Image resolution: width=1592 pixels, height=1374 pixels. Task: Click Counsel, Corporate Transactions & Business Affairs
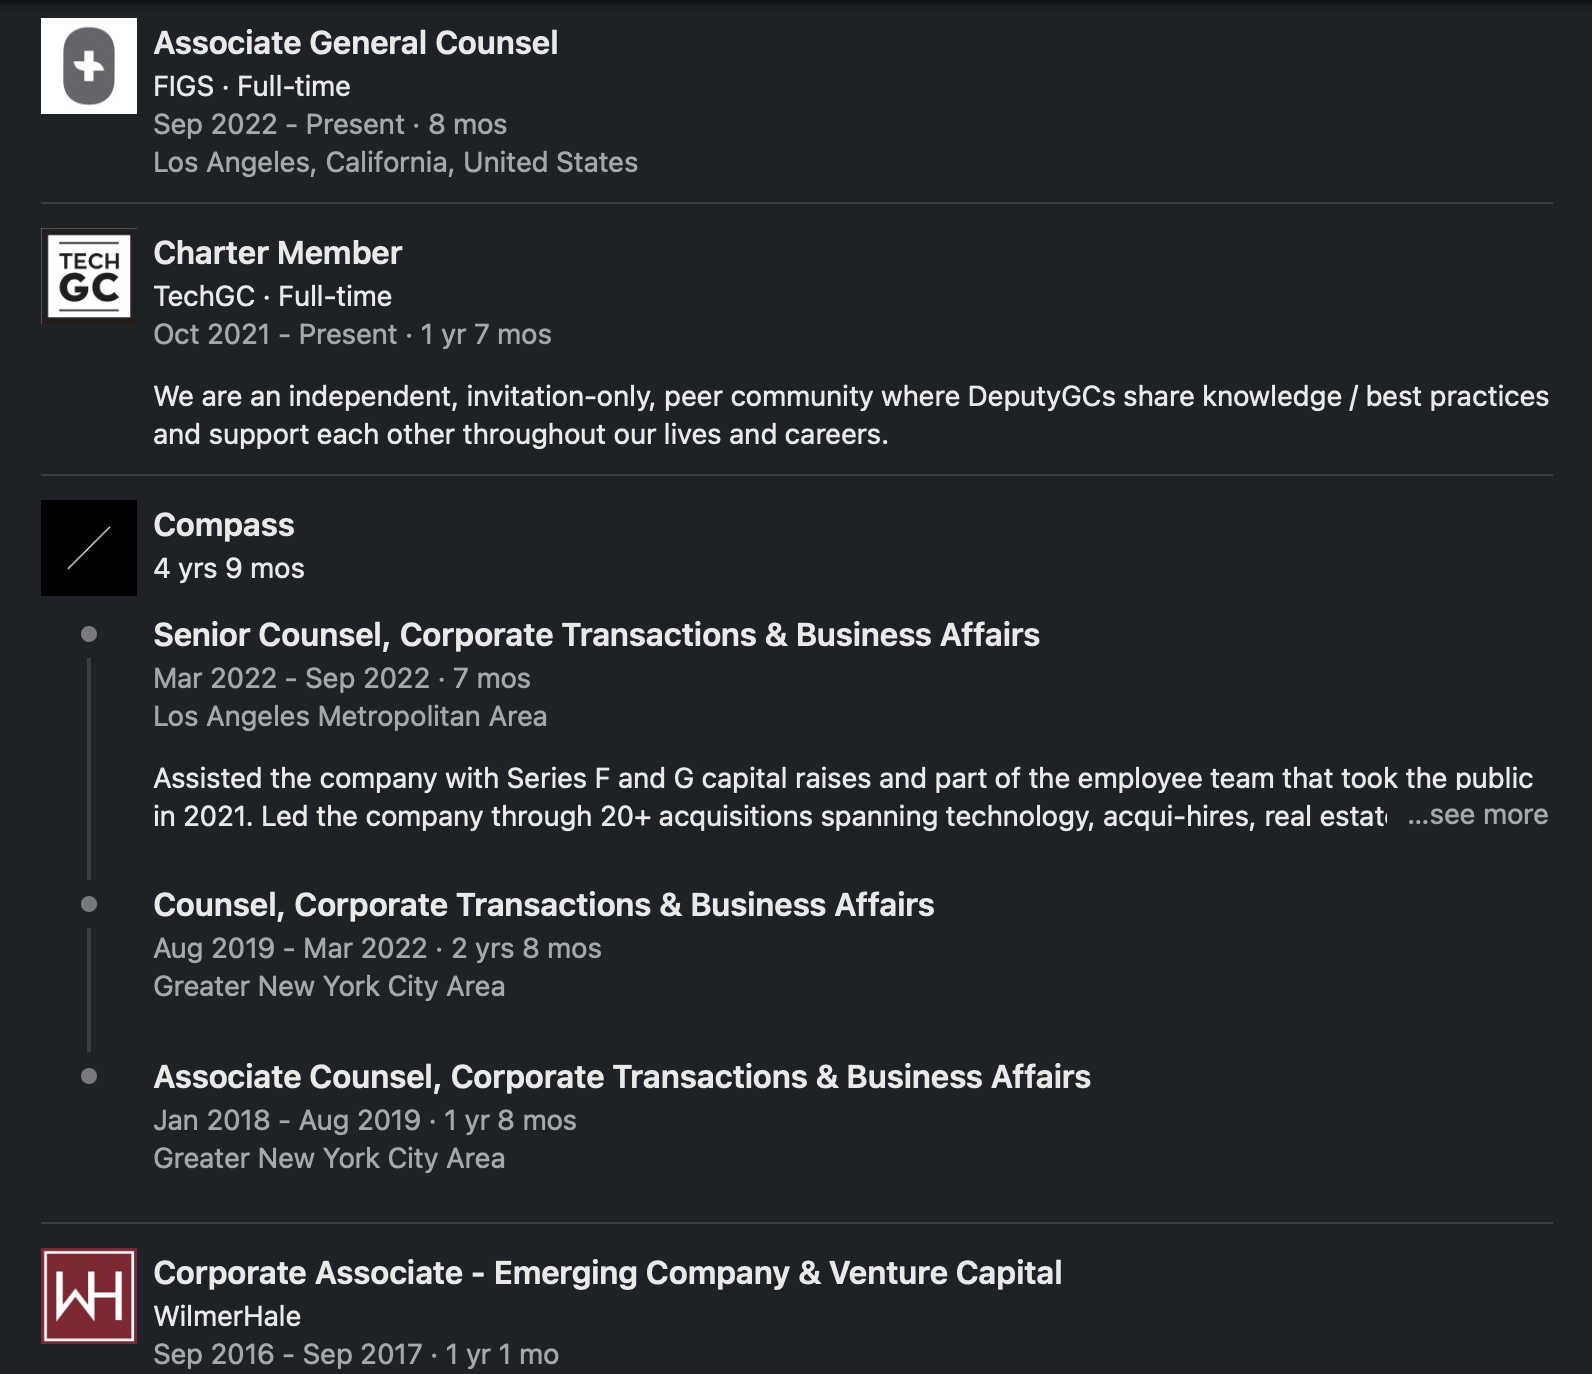543,905
